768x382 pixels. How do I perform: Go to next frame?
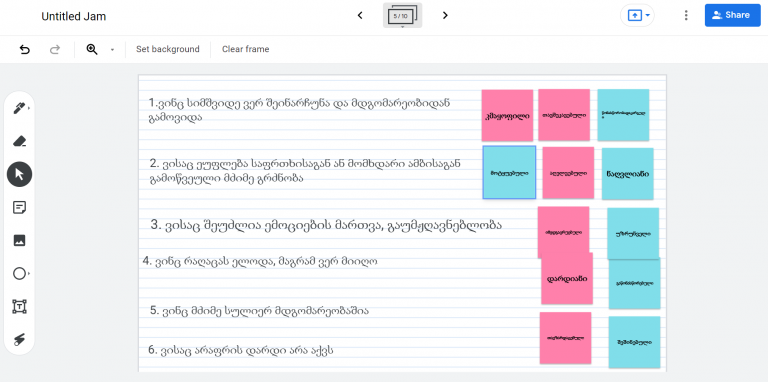(445, 16)
